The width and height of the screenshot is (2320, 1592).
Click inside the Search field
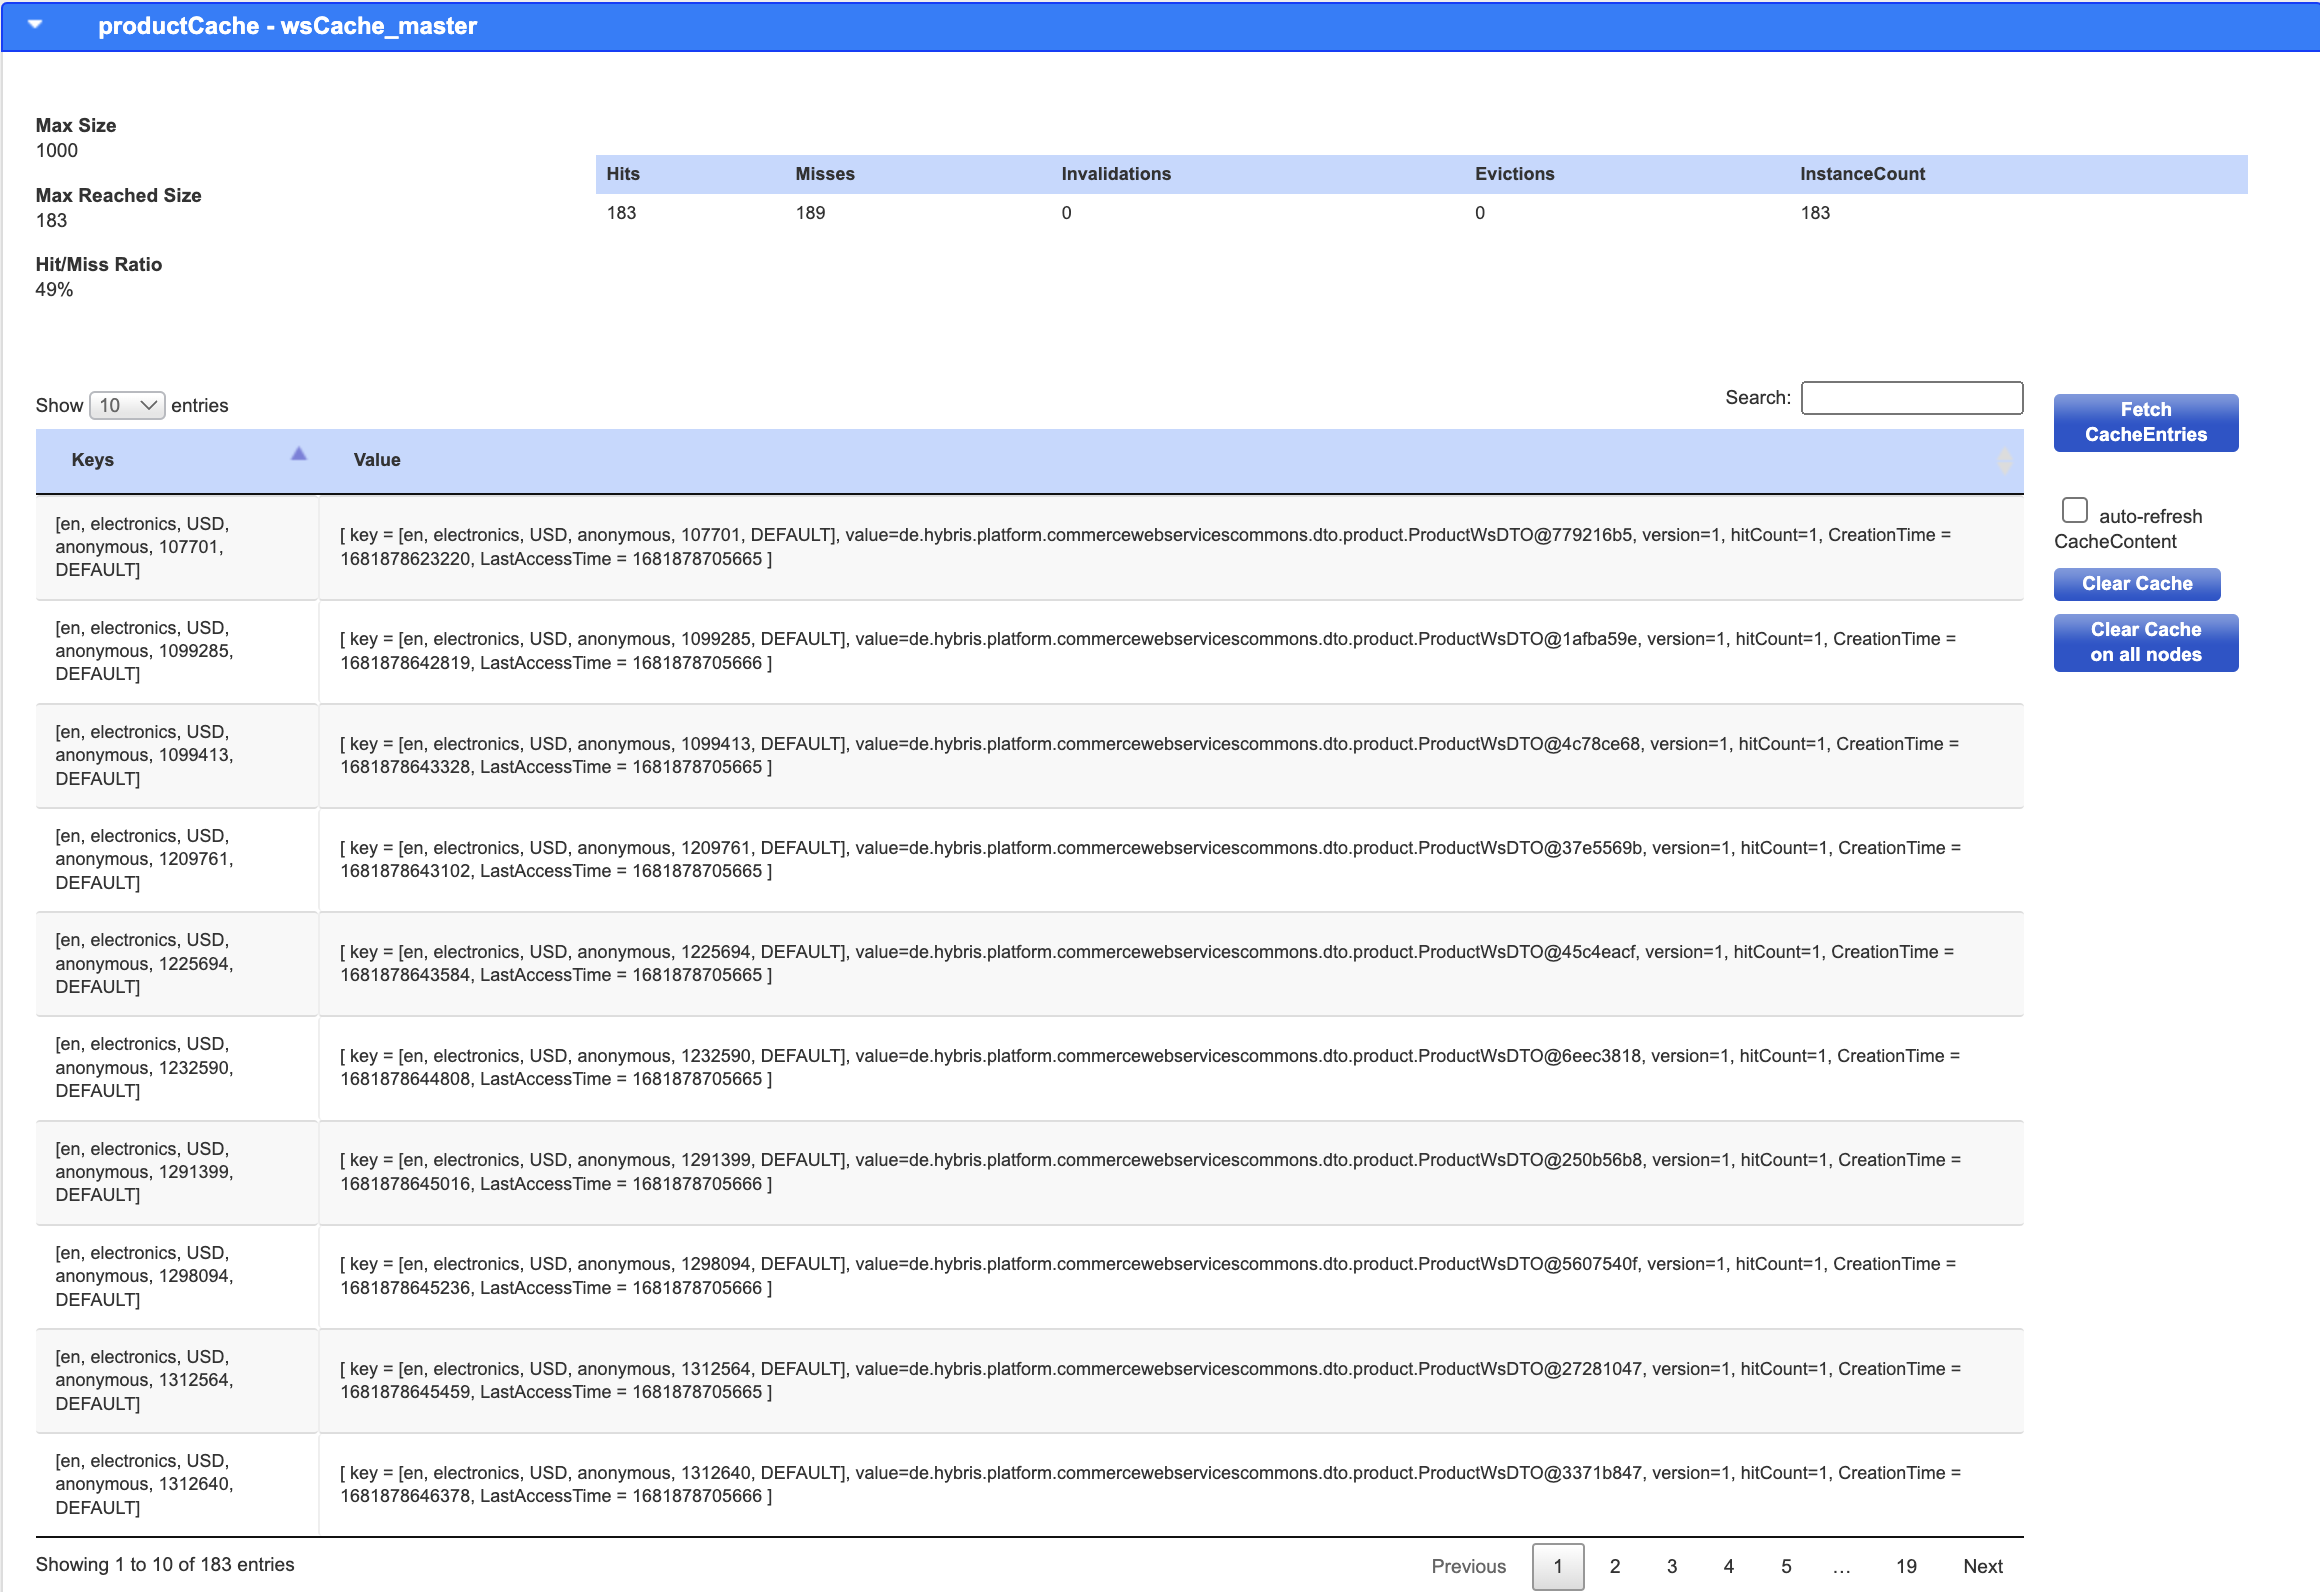click(x=1911, y=398)
